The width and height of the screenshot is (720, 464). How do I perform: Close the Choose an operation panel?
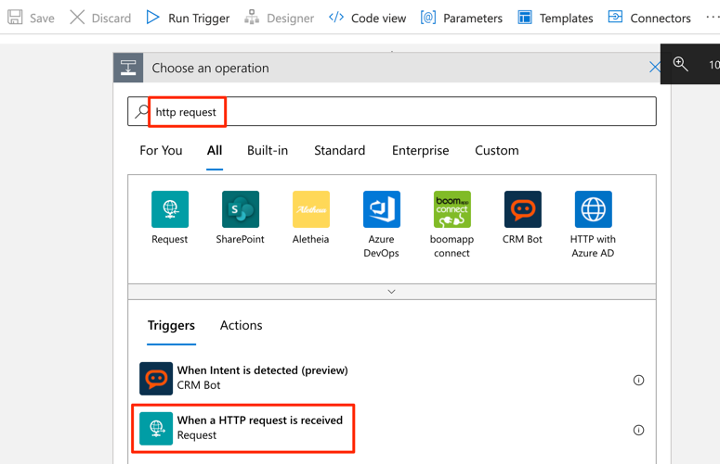click(654, 68)
